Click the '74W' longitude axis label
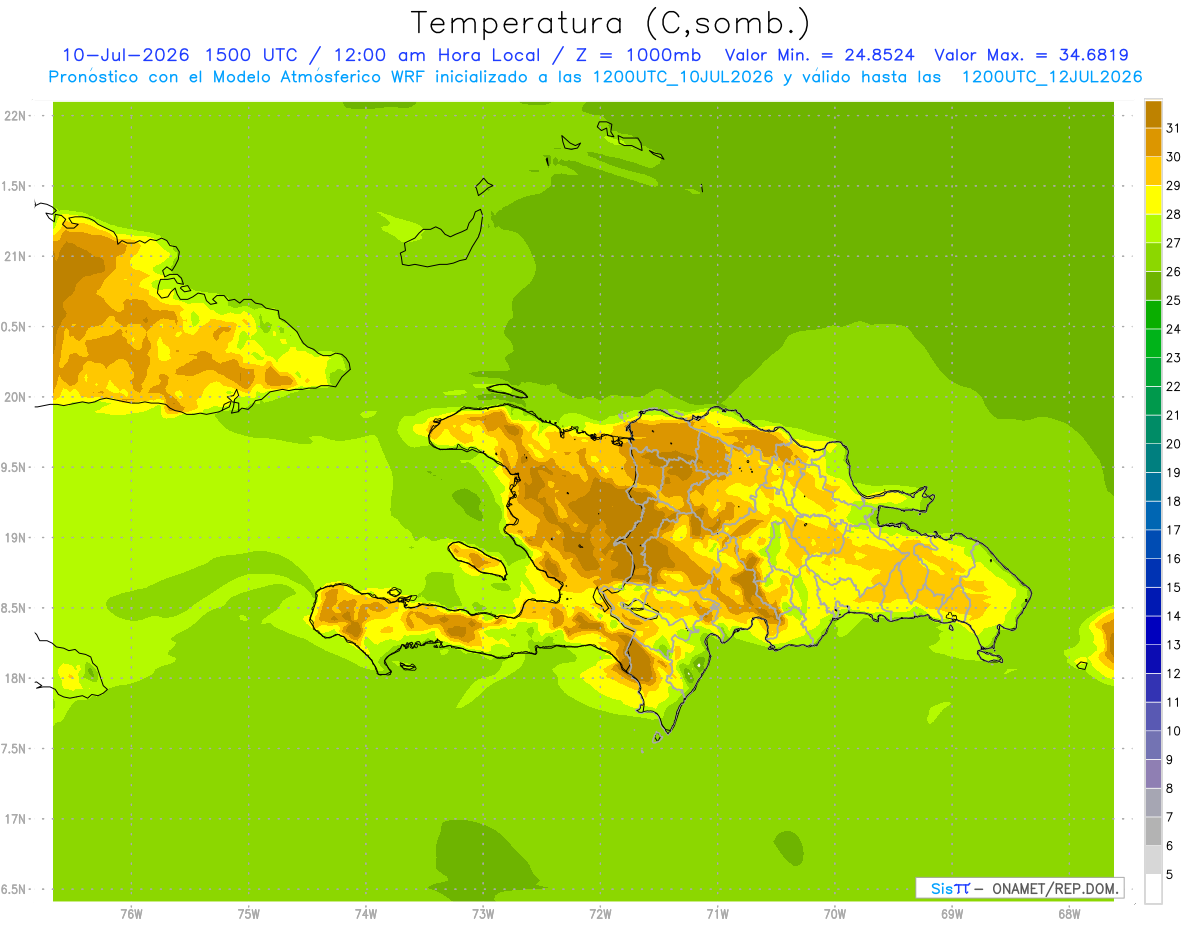Image resolution: width=1200 pixels, height=927 pixels. click(x=366, y=914)
